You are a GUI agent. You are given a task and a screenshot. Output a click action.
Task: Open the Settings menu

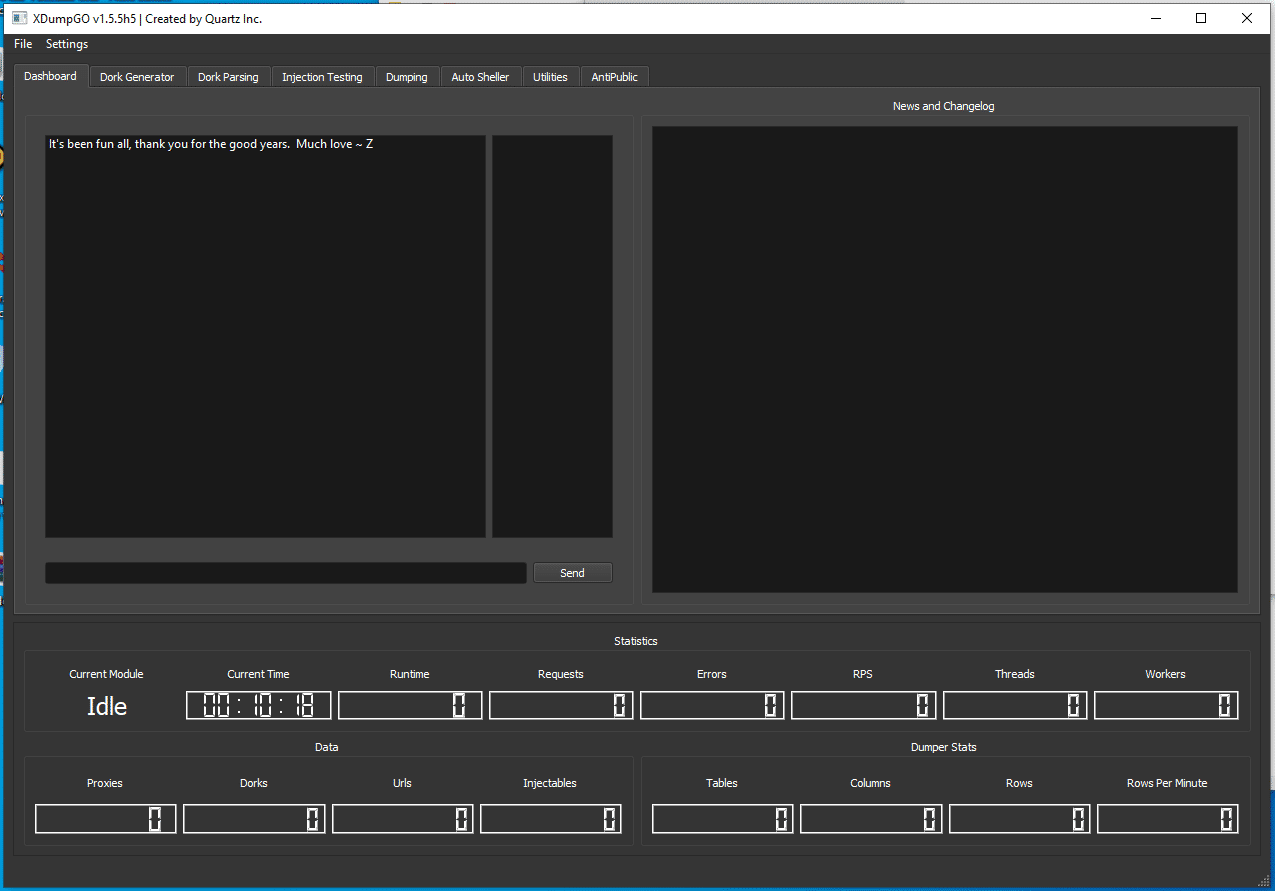67,44
